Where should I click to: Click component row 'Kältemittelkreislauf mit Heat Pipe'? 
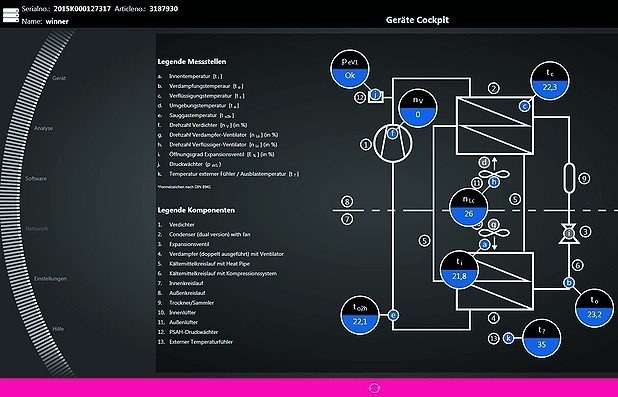pyautogui.click(x=204, y=264)
